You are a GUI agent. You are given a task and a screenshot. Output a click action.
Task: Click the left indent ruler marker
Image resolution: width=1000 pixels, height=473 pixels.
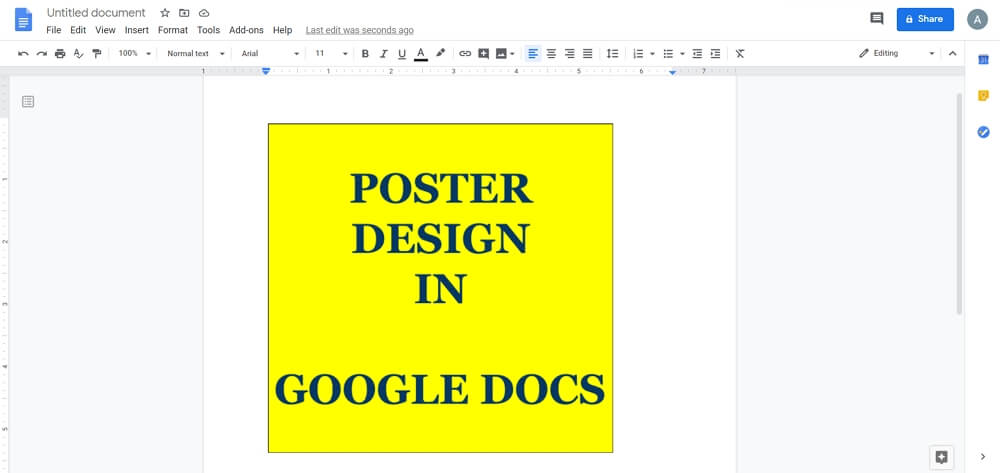pyautogui.click(x=267, y=71)
